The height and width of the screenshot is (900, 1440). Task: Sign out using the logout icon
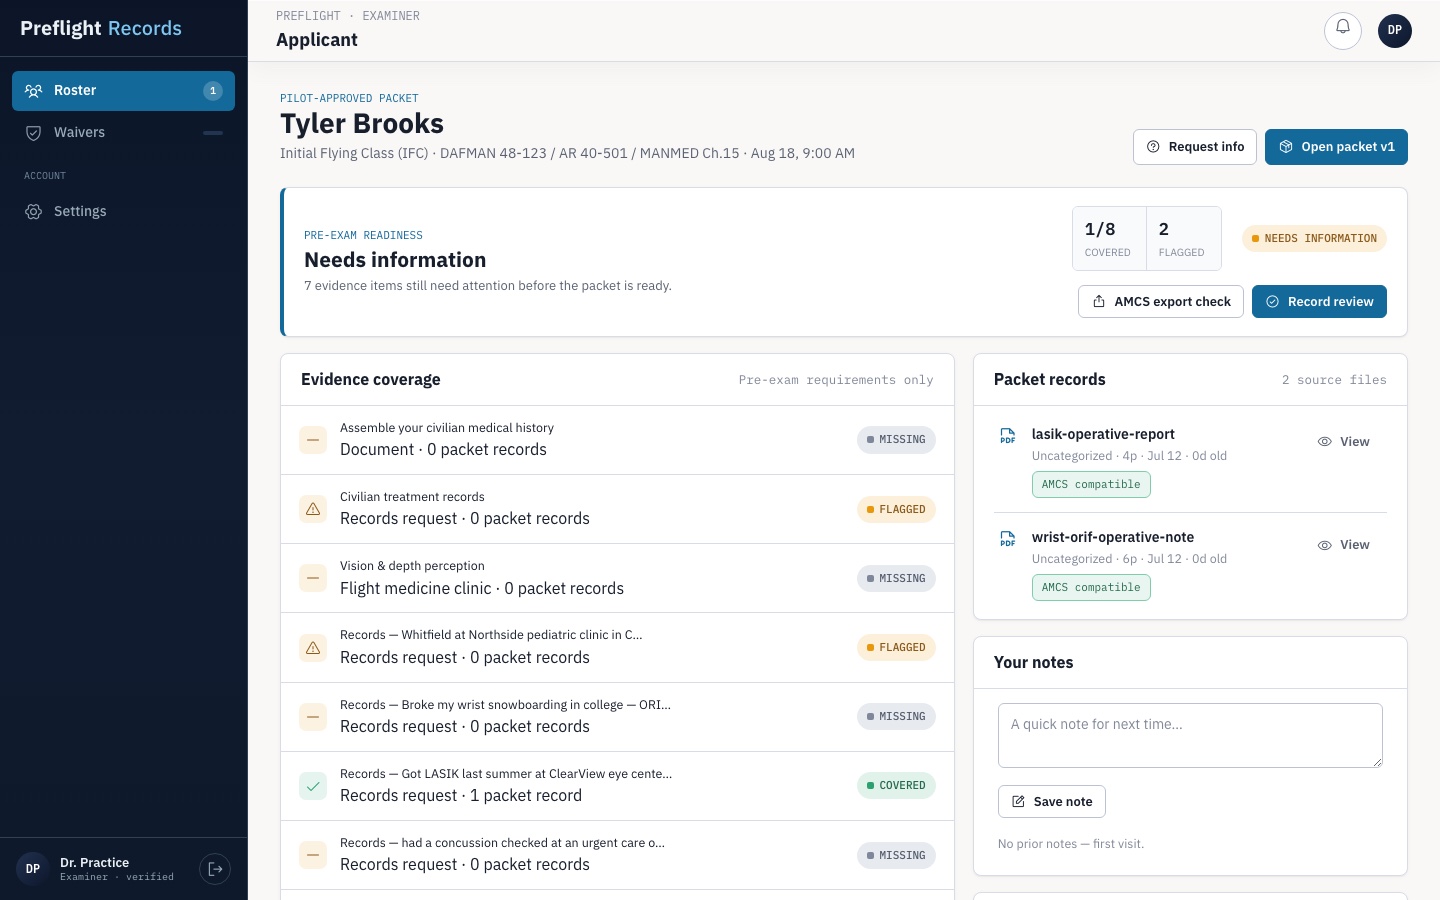215,869
